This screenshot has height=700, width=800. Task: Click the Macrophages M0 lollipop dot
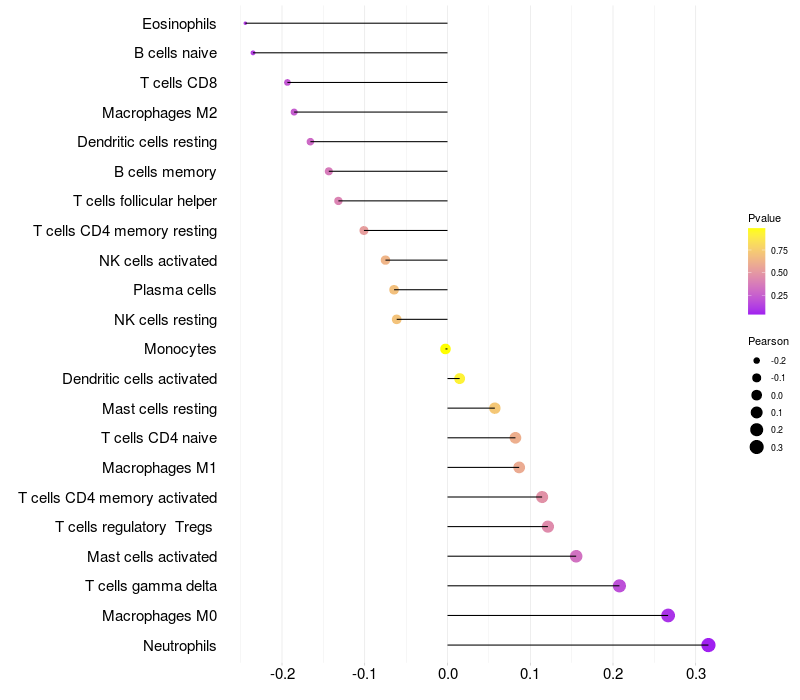tap(668, 615)
